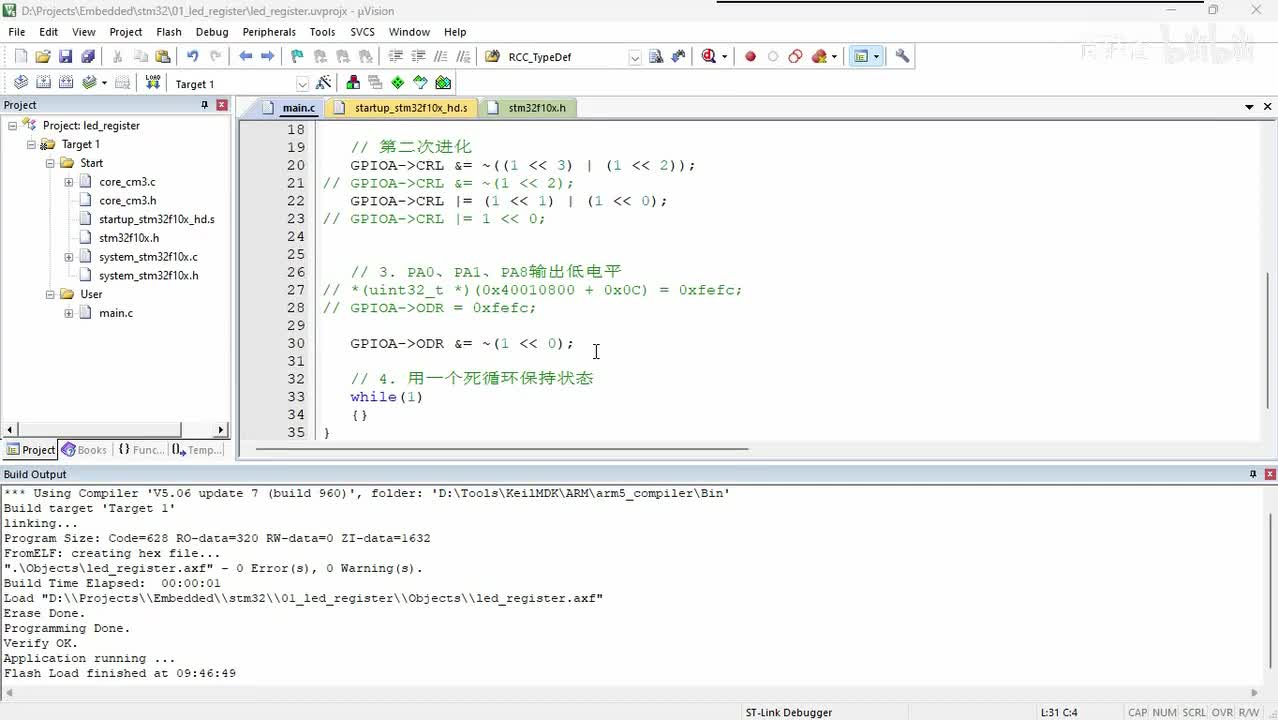Switch to the Templates panel tab

point(197,450)
